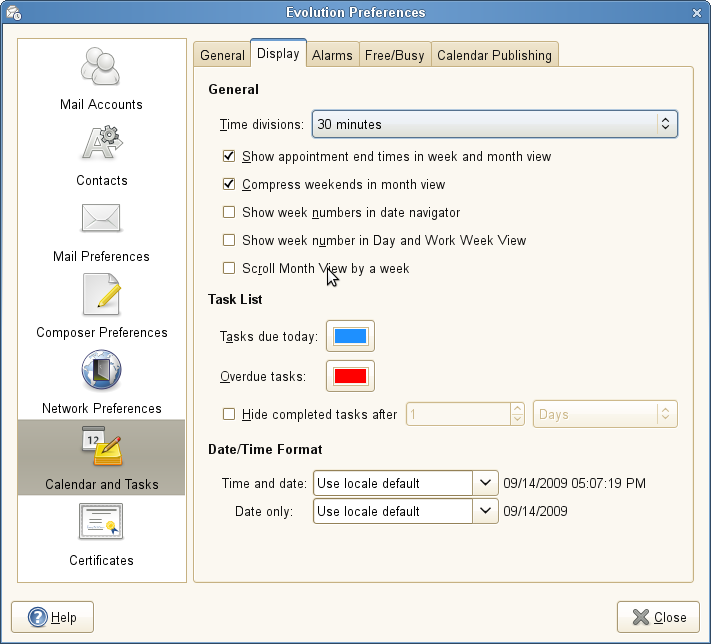Click the Network Preferences label
Viewport: 711px width, 644px height.
click(102, 408)
